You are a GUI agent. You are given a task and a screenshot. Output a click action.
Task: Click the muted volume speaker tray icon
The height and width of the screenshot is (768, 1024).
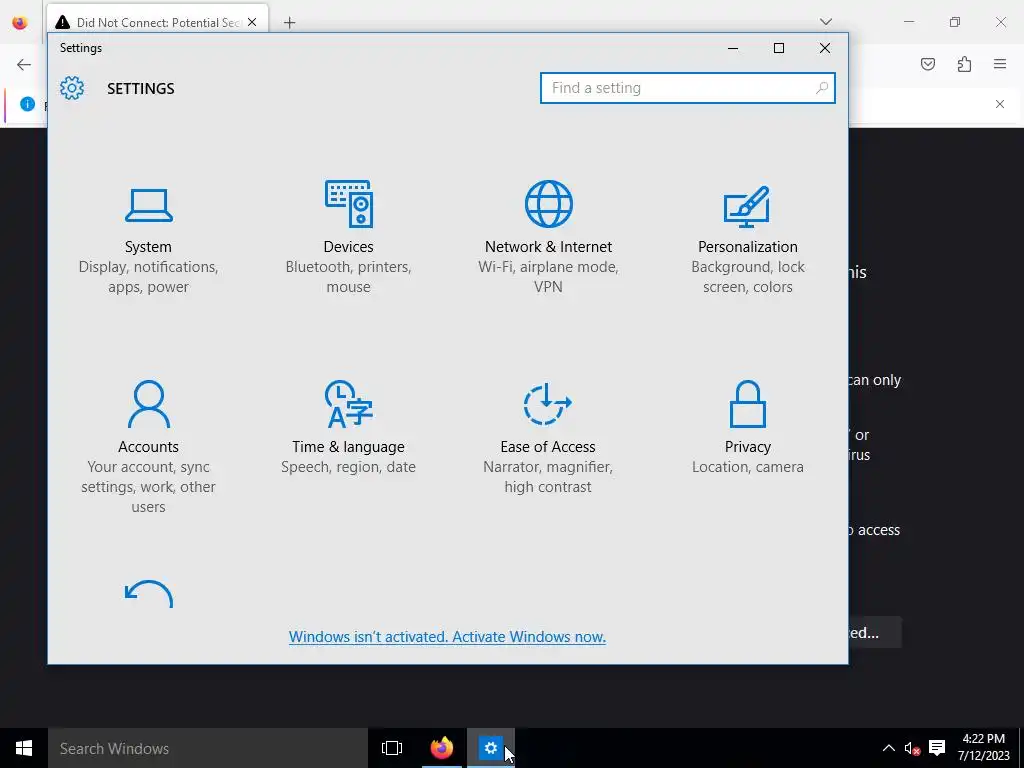coord(912,748)
